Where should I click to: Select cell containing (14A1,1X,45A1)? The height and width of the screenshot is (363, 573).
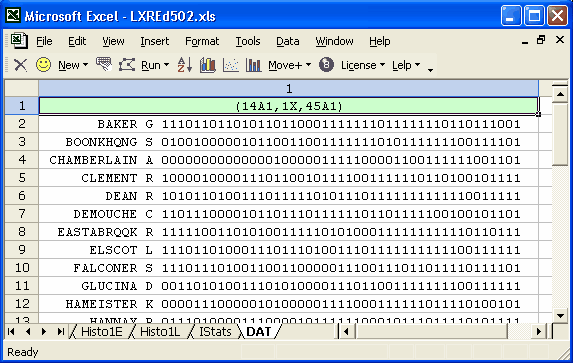pyautogui.click(x=288, y=106)
